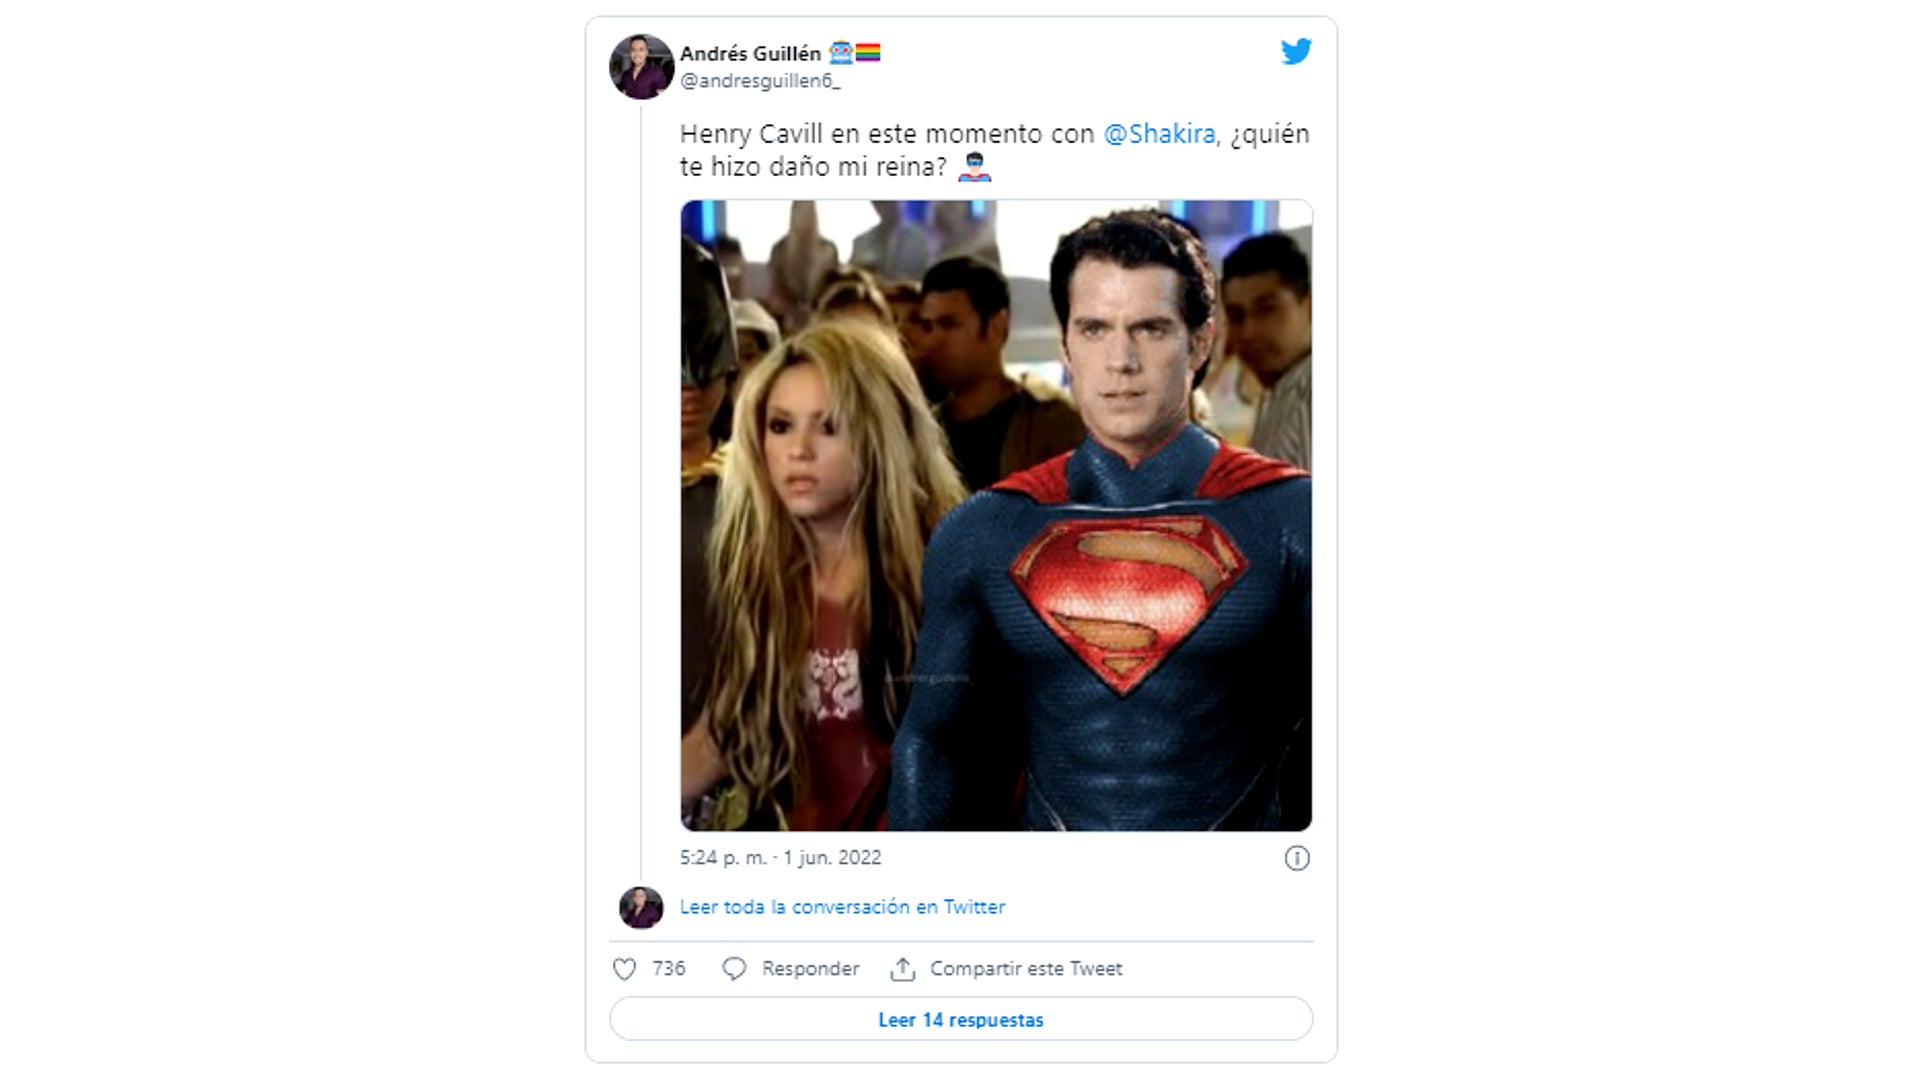1920x1080 pixels.
Task: Open the Shakira and Superman meme image
Action: click(995, 515)
